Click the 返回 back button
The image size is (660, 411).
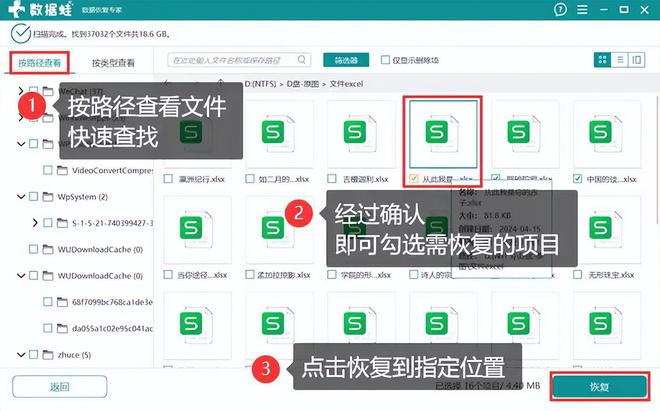(x=59, y=387)
